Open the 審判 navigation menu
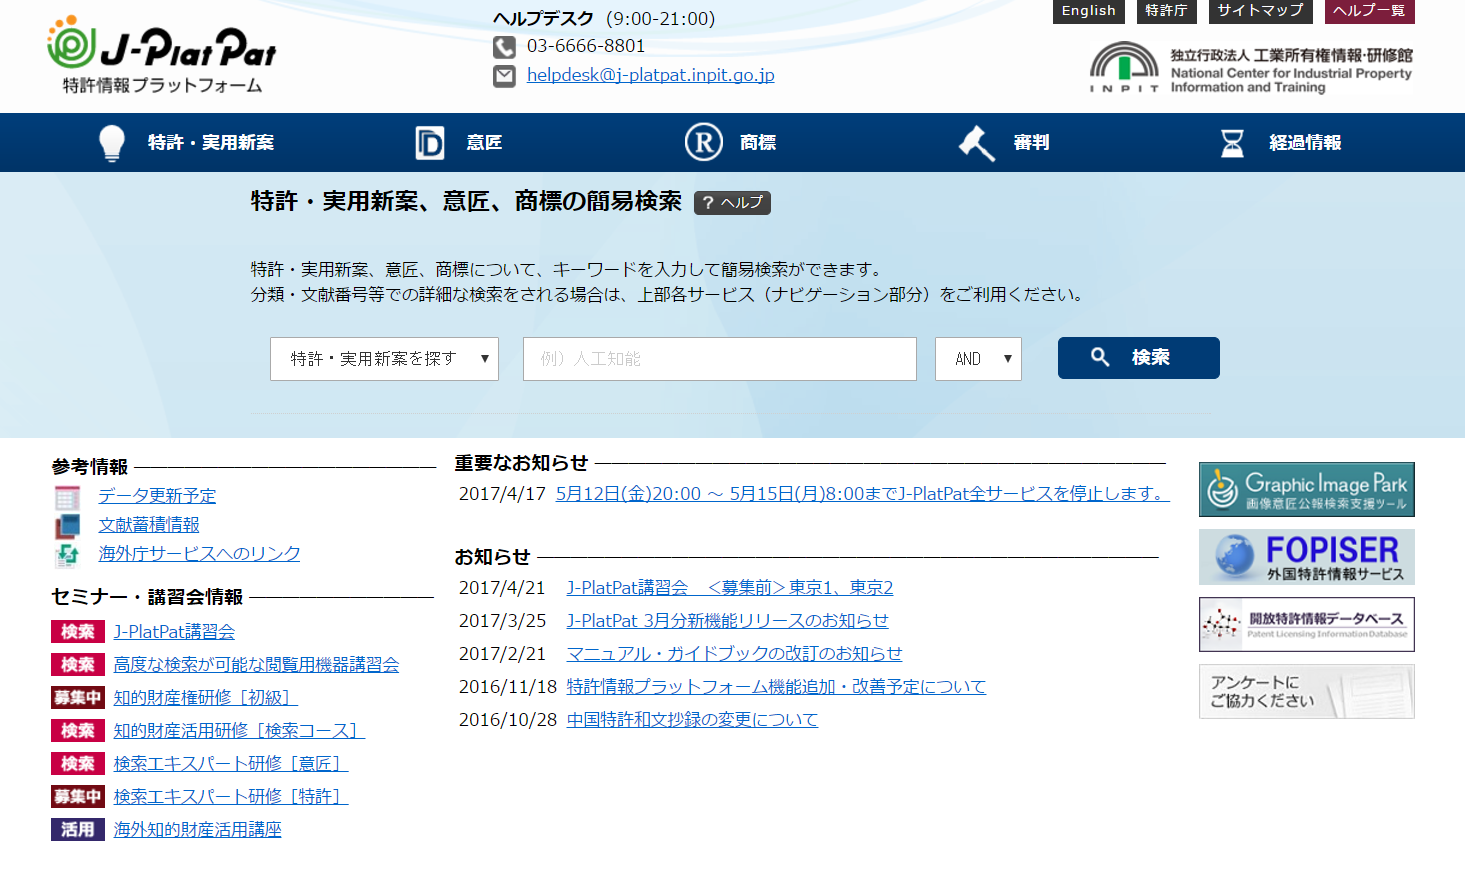Screen dimensions: 1465x877 [x=1030, y=143]
